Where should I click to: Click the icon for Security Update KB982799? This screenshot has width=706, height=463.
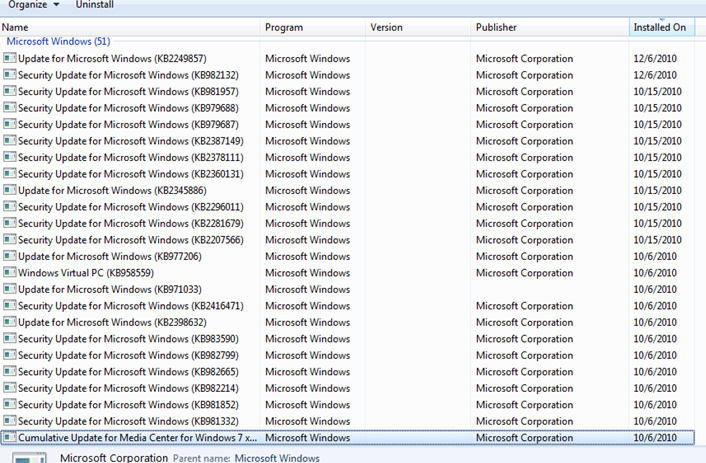[x=9, y=355]
